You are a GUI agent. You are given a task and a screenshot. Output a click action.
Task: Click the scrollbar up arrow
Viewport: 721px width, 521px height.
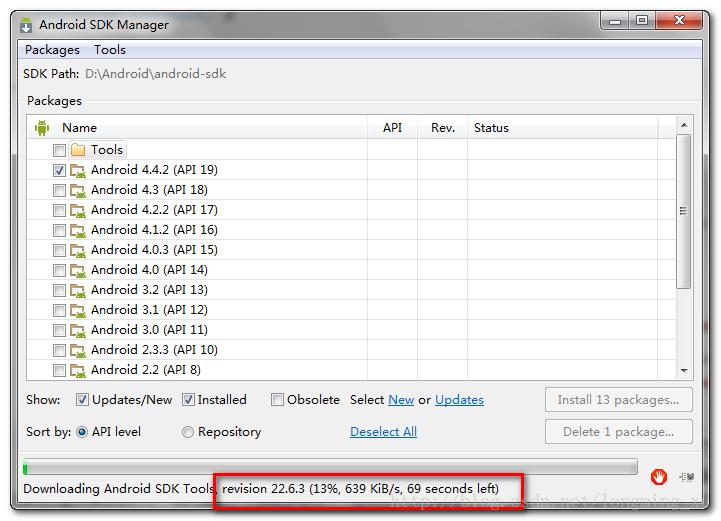click(684, 125)
